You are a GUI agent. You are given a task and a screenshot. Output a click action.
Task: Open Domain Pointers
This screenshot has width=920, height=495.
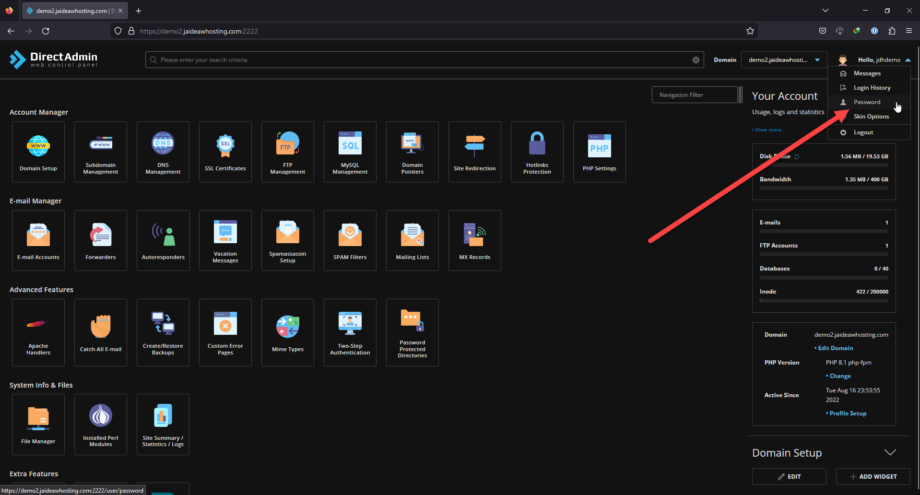click(x=412, y=151)
